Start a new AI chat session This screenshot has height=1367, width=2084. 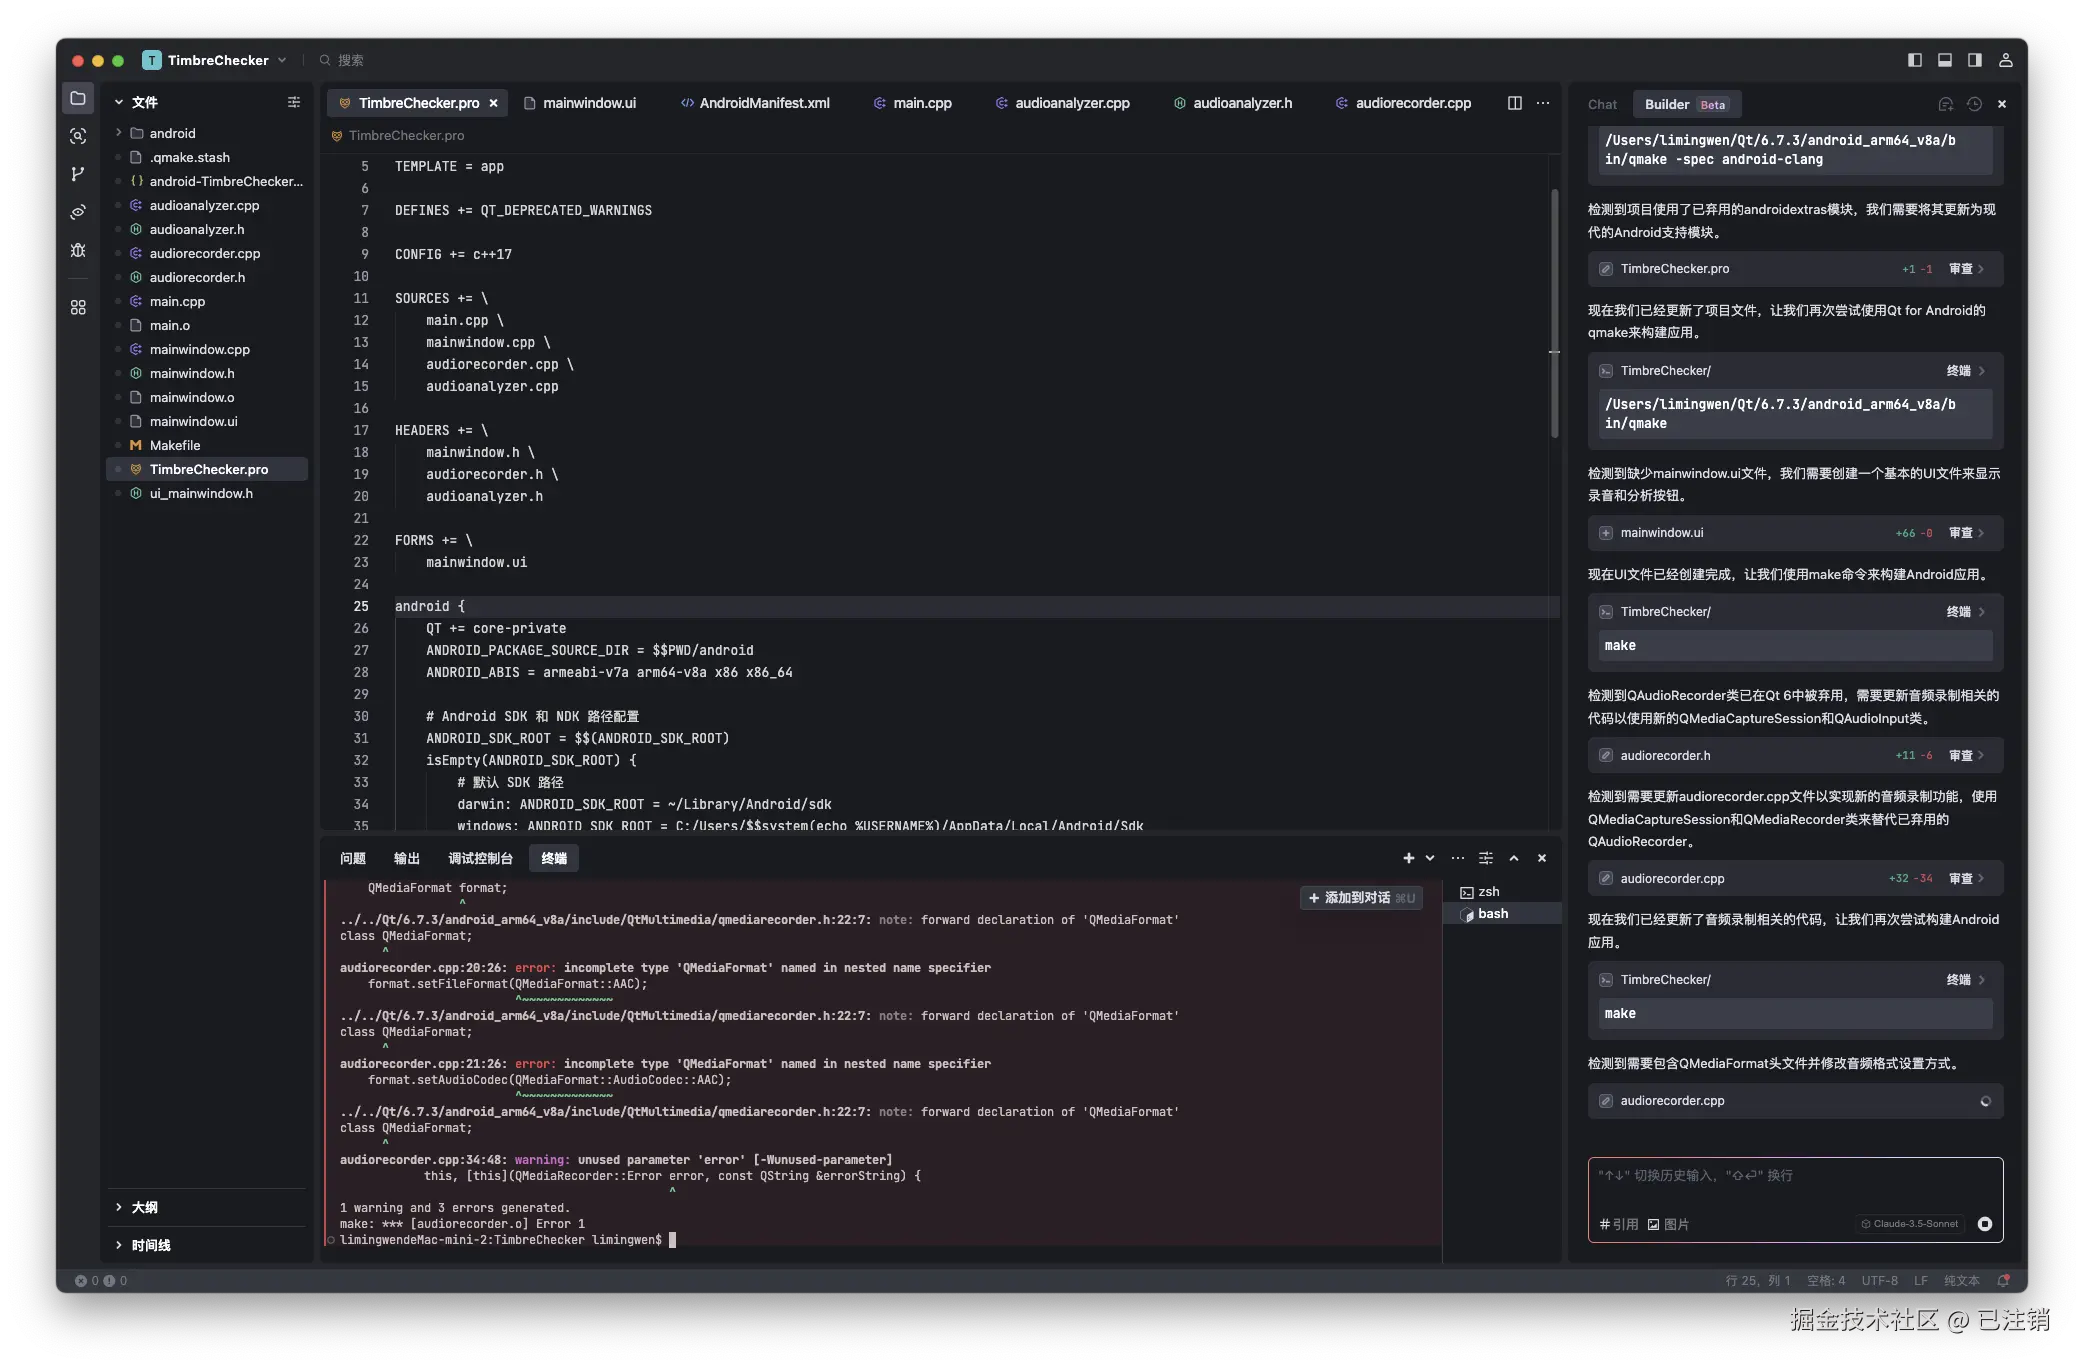click(1946, 104)
